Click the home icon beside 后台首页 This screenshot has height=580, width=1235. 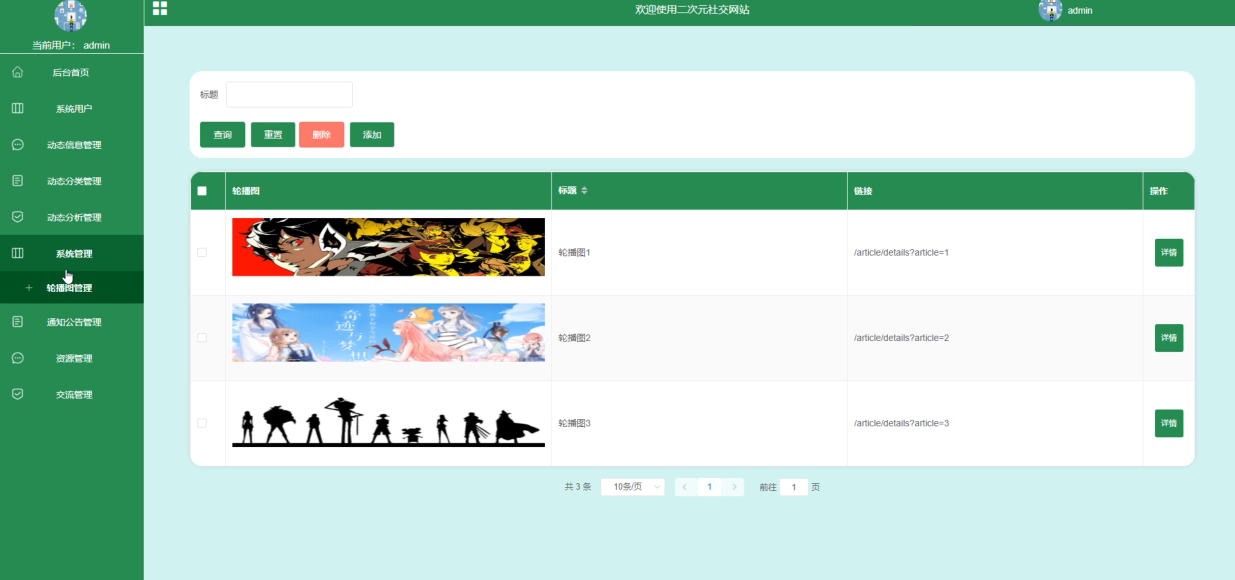pyautogui.click(x=17, y=72)
